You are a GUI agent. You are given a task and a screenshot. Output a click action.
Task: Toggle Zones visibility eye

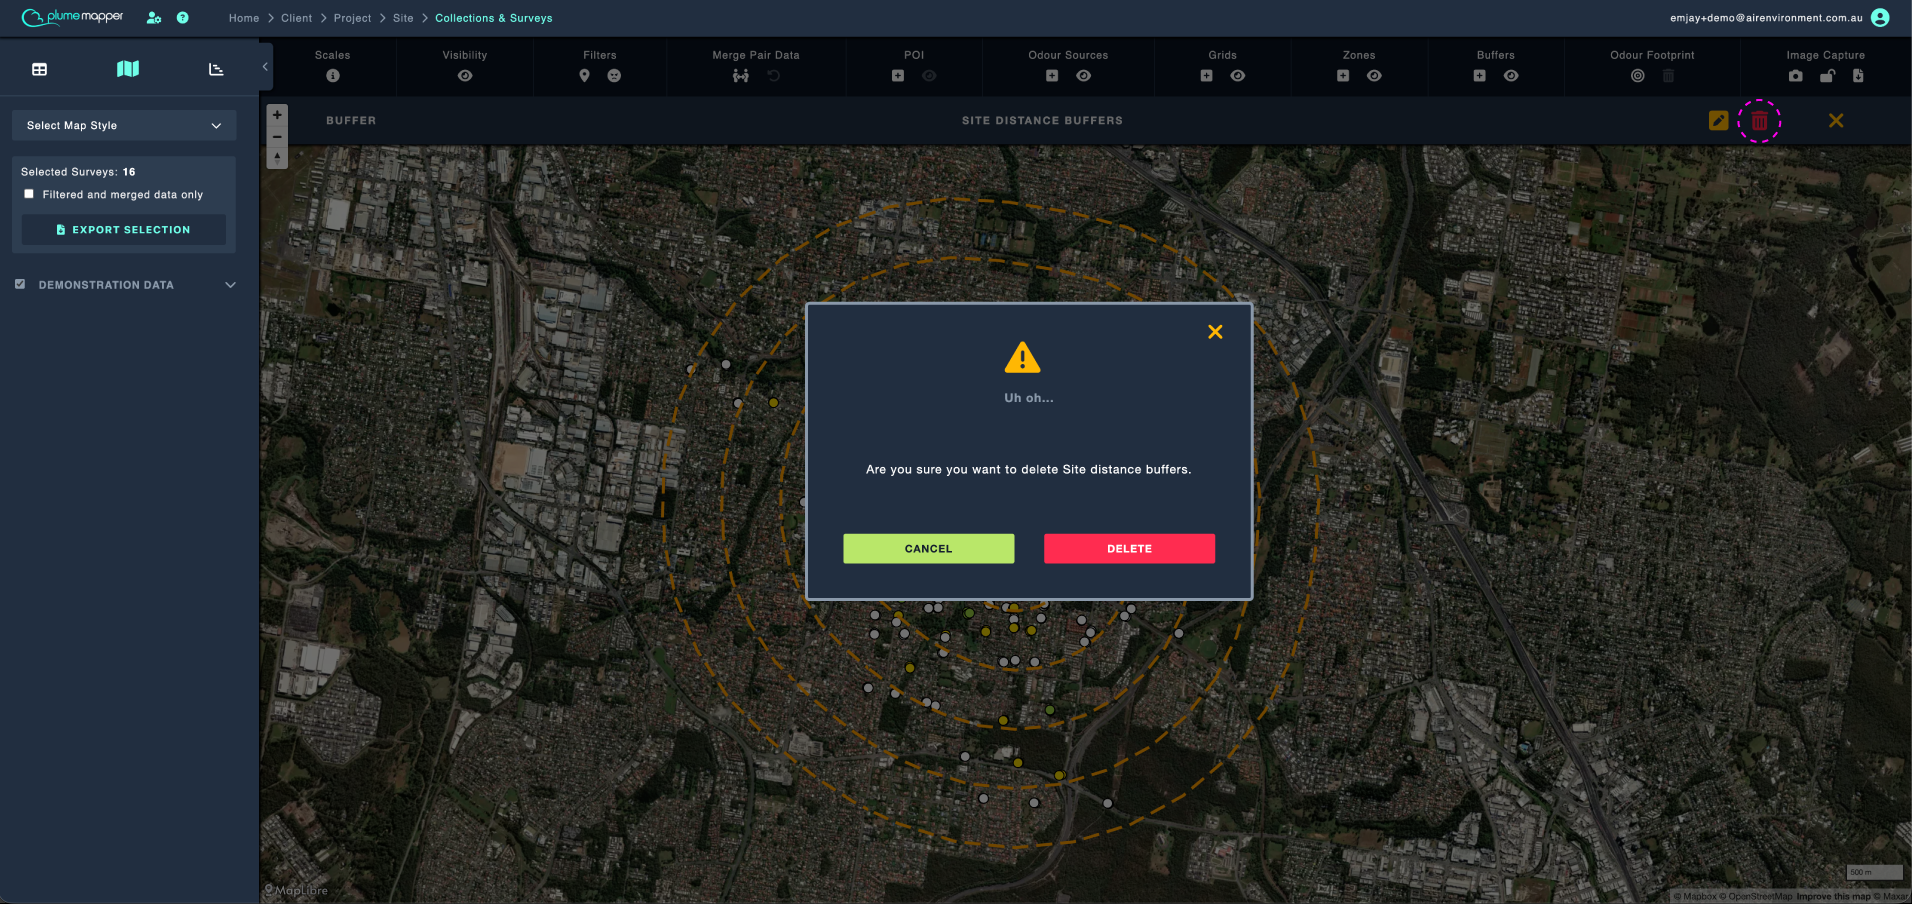(x=1375, y=76)
